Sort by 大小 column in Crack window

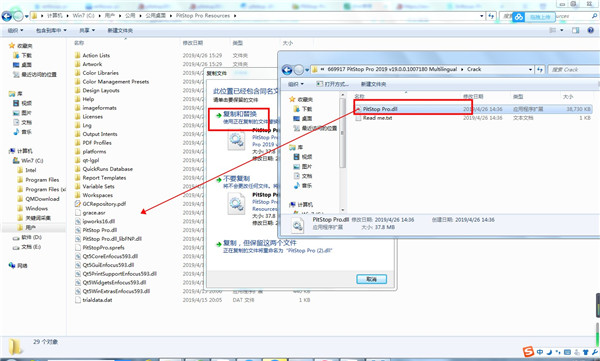point(568,97)
